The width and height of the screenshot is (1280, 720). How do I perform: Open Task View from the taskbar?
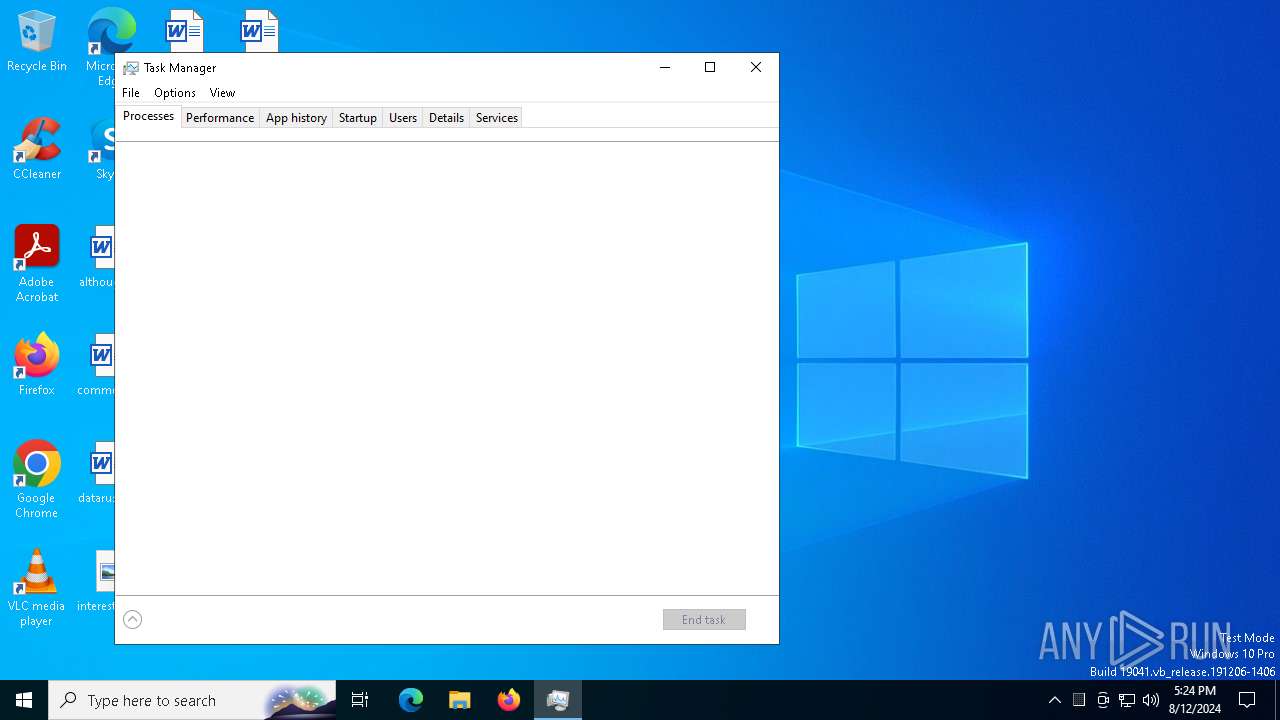(x=360, y=700)
